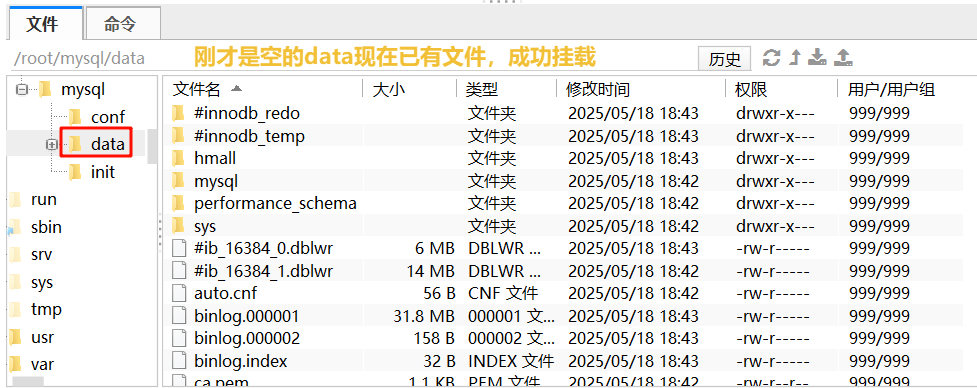The height and width of the screenshot is (388, 977).
Task: Select the #innodb_redo file name
Action: (x=247, y=113)
